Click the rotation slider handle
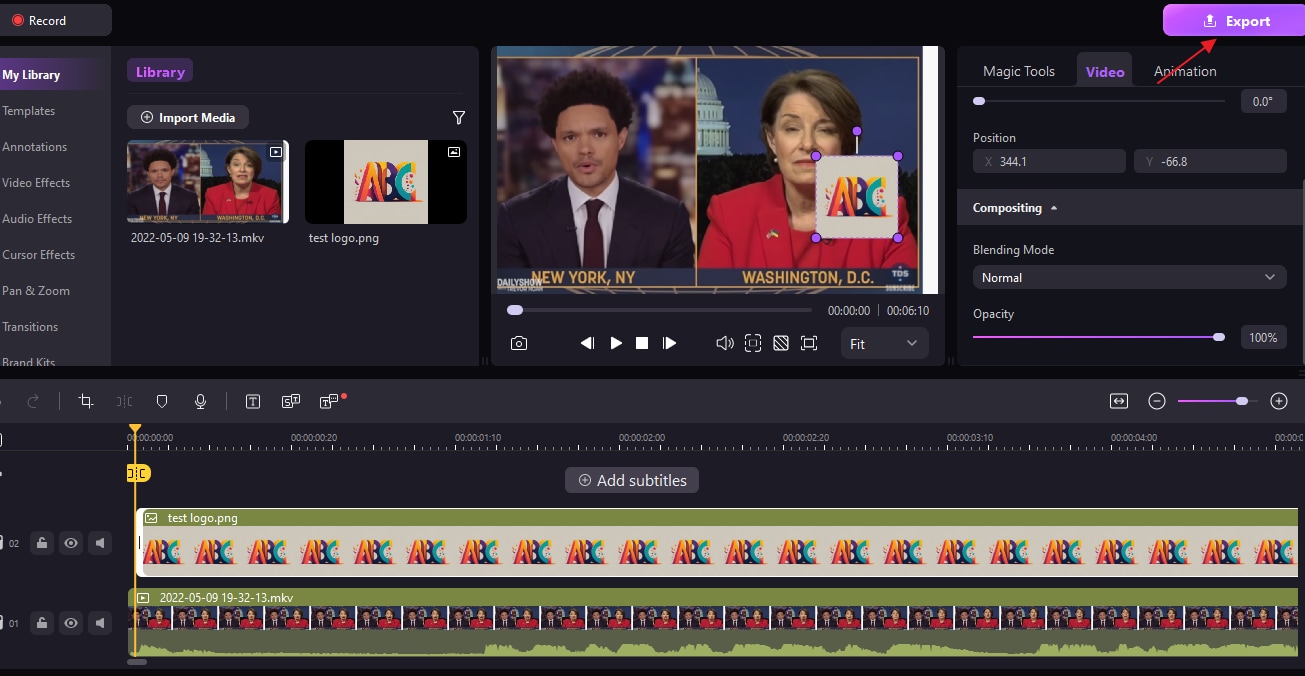This screenshot has width=1305, height=676. point(979,101)
